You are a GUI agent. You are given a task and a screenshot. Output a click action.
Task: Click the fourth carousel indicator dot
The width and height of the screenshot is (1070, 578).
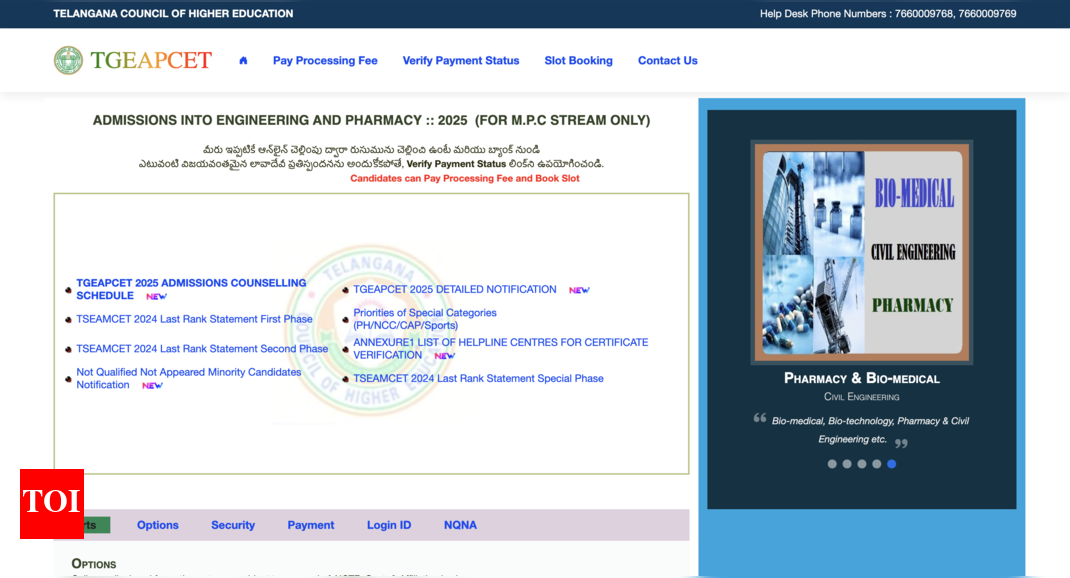tap(877, 464)
